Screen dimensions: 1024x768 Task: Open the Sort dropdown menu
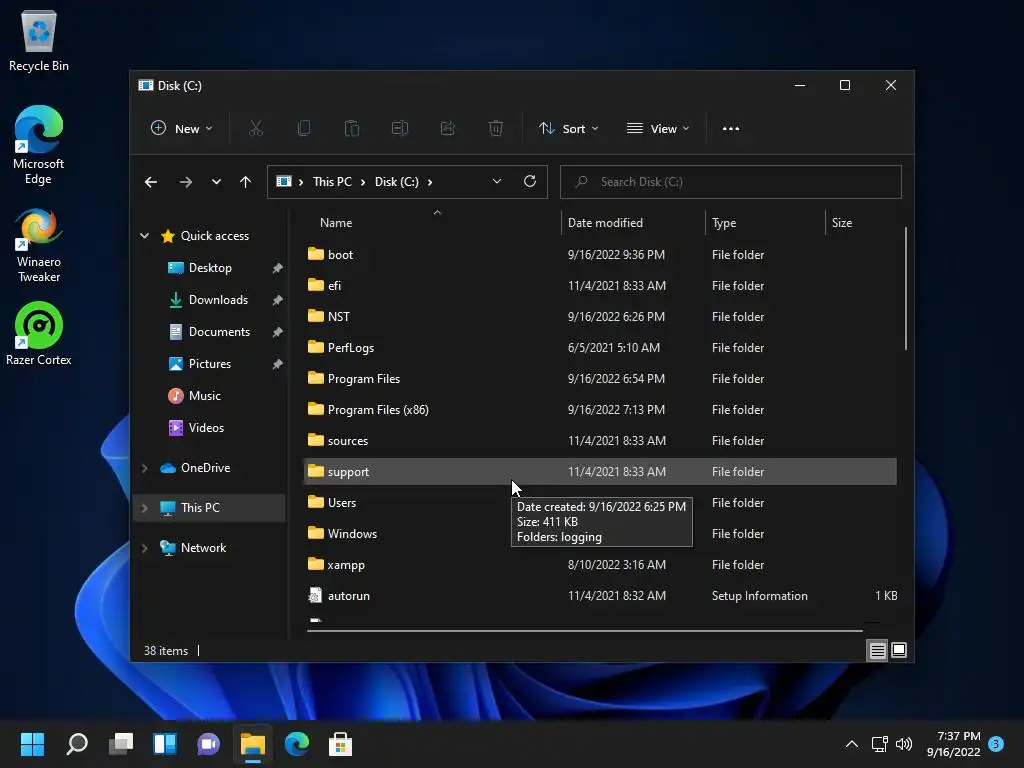click(x=568, y=129)
